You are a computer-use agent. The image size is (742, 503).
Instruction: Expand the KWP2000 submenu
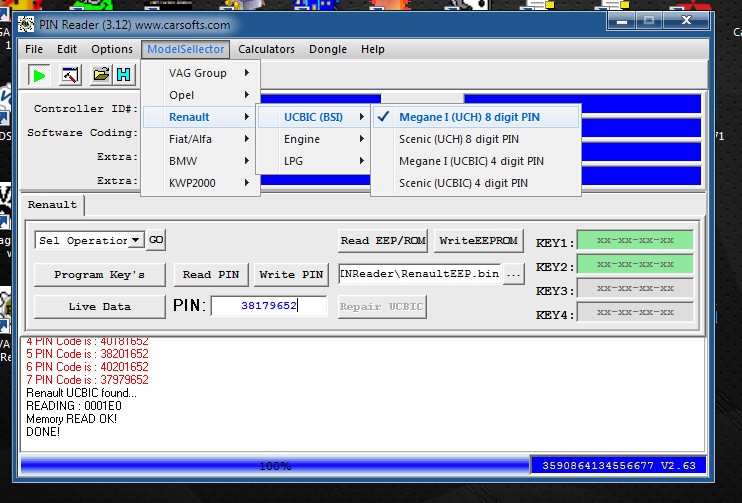201,183
